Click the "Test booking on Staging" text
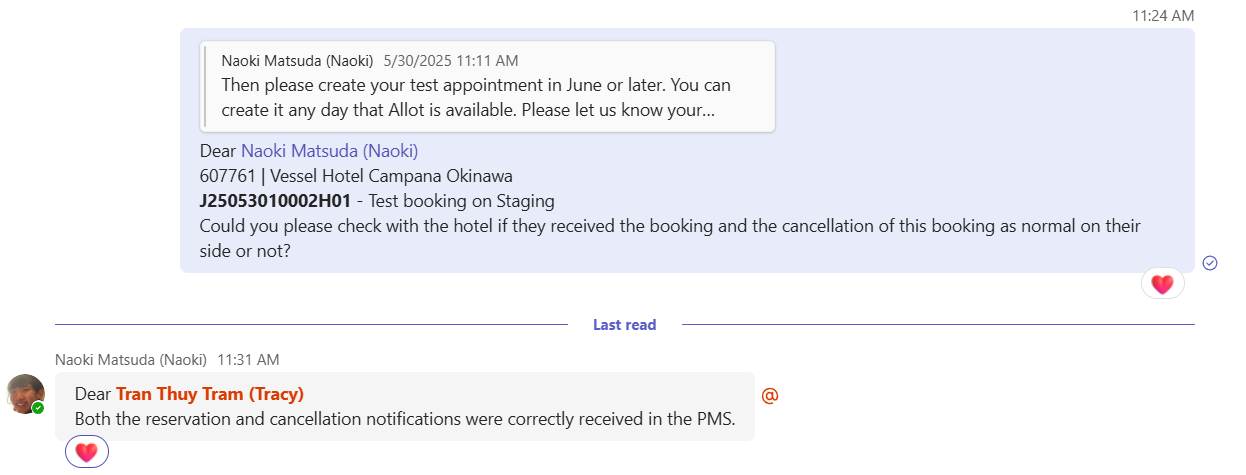 (463, 201)
